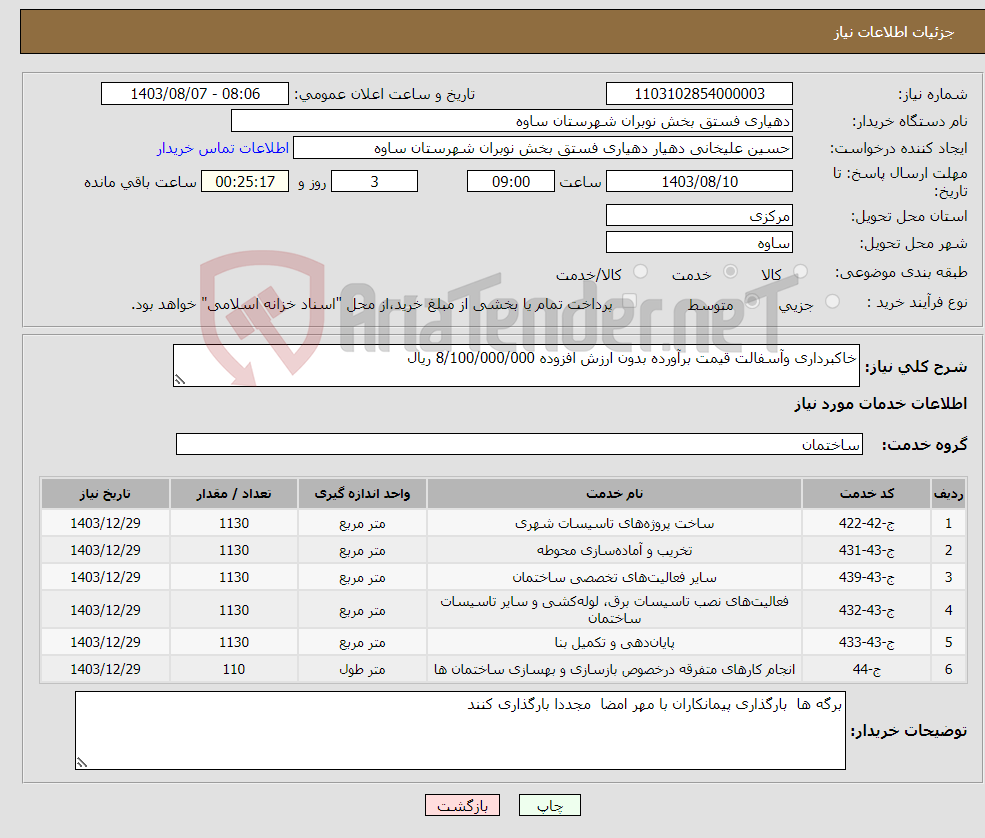
Task: Click the buyer notes textarea
Action: pos(460,731)
